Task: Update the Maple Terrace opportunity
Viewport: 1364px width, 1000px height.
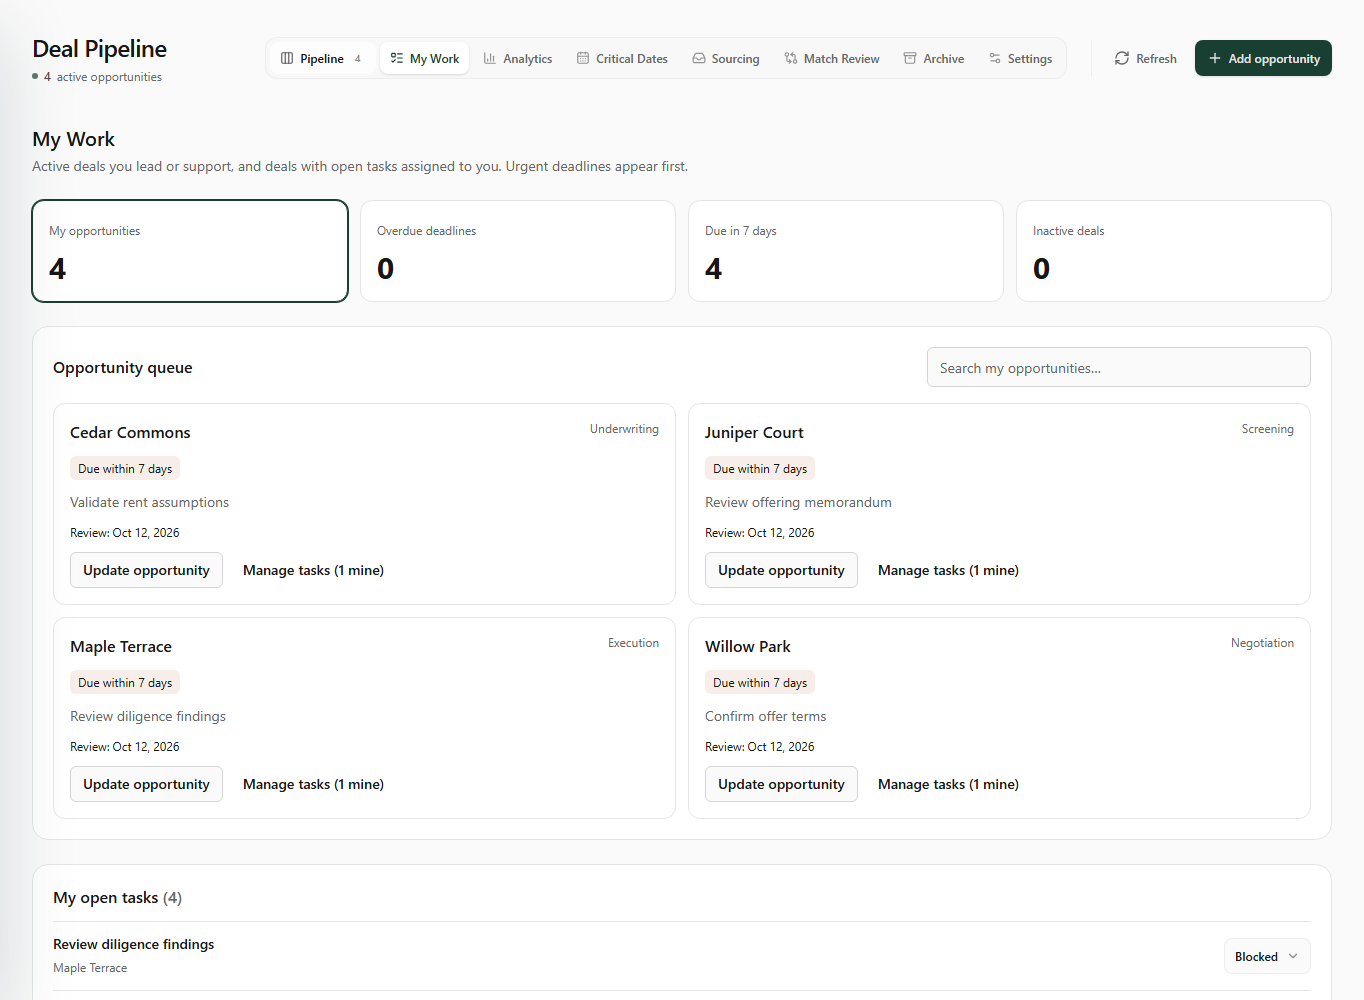Action: click(x=146, y=784)
